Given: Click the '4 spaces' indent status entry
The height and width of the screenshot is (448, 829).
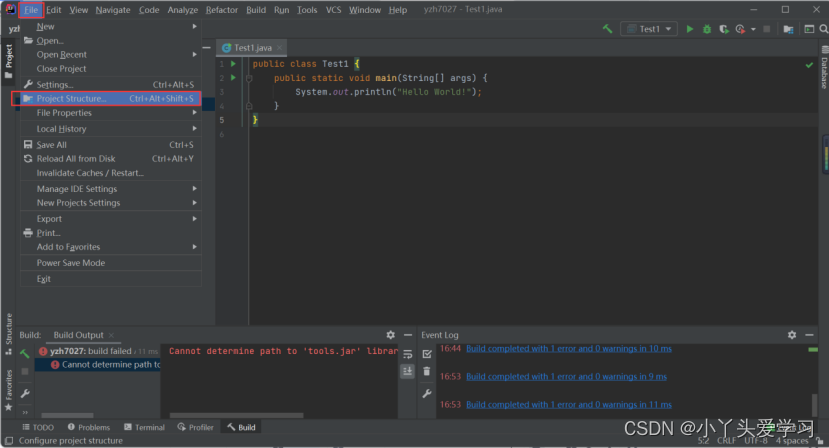Looking at the screenshot, I should pos(792,441).
